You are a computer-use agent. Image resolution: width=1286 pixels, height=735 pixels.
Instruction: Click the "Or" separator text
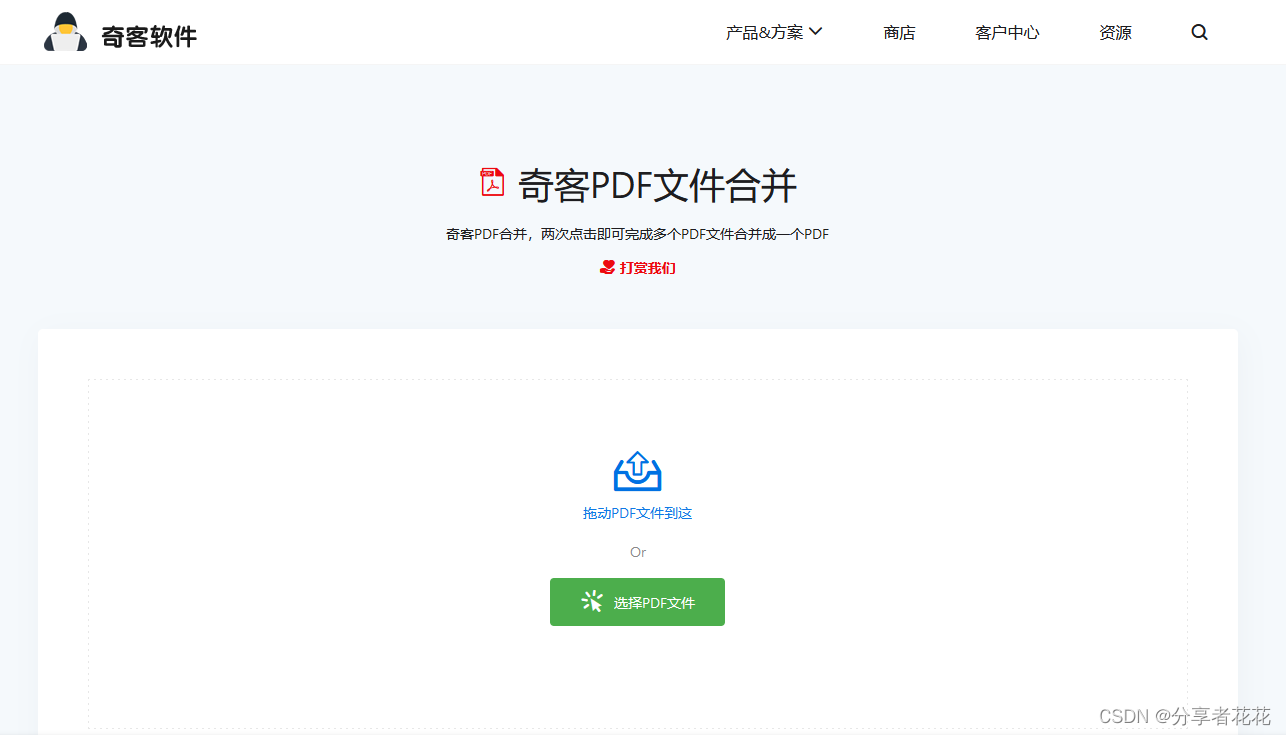pos(638,552)
